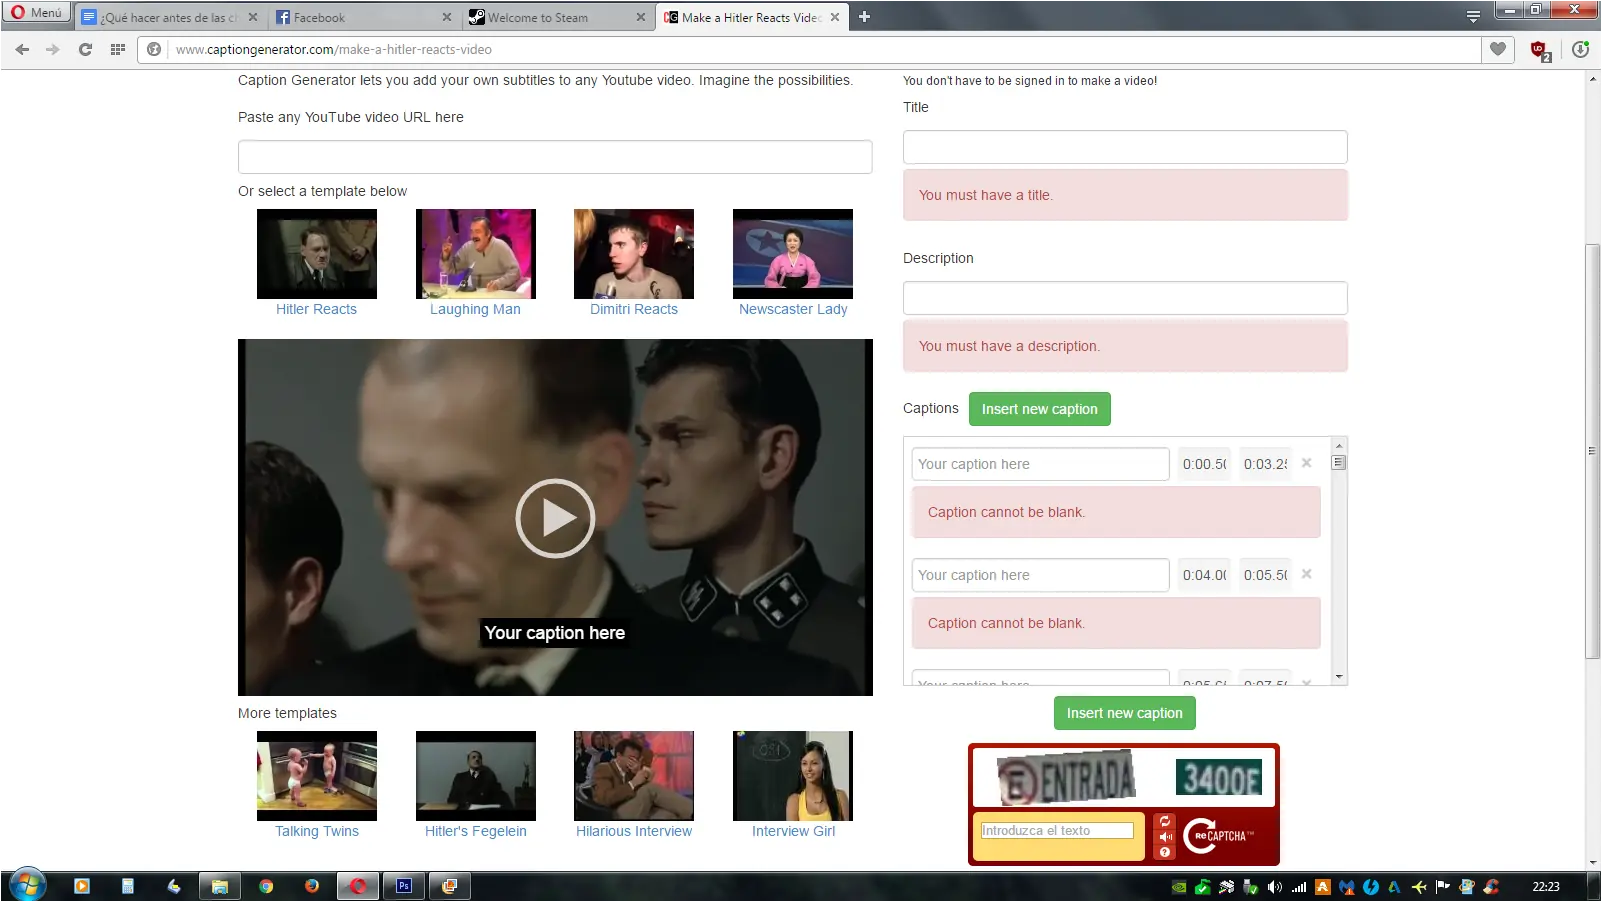Play the video preview
Image resolution: width=1602 pixels, height=902 pixels.
[x=556, y=518]
